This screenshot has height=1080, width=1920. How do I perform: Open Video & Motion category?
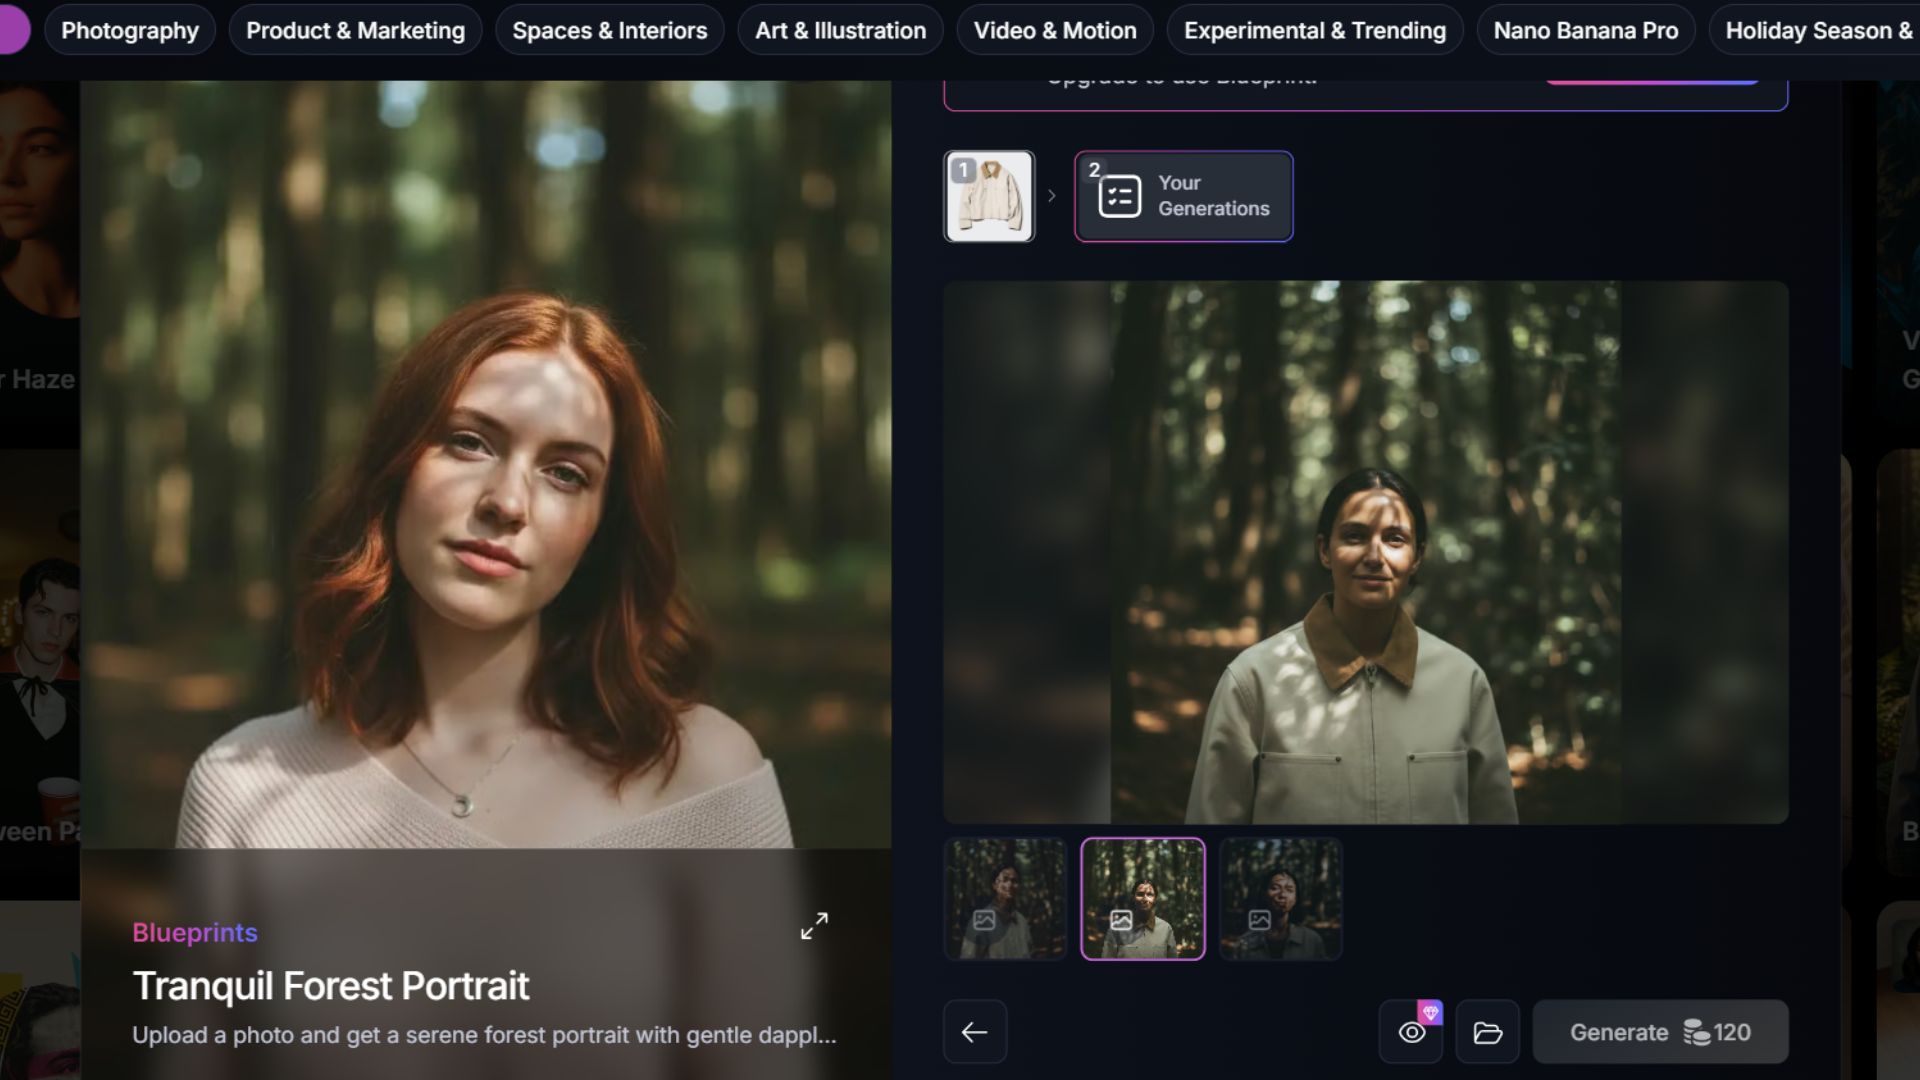coord(1055,31)
